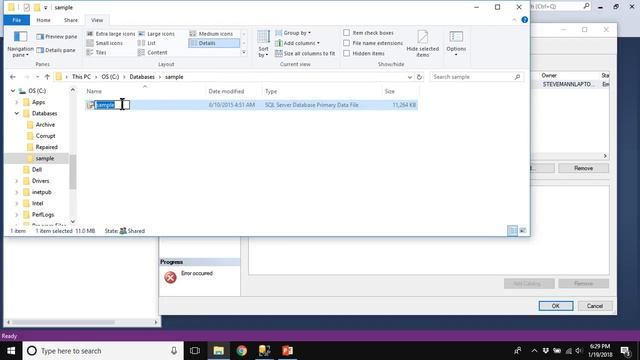The height and width of the screenshot is (360, 640).
Task: Open the File tab
Action: 17,20
